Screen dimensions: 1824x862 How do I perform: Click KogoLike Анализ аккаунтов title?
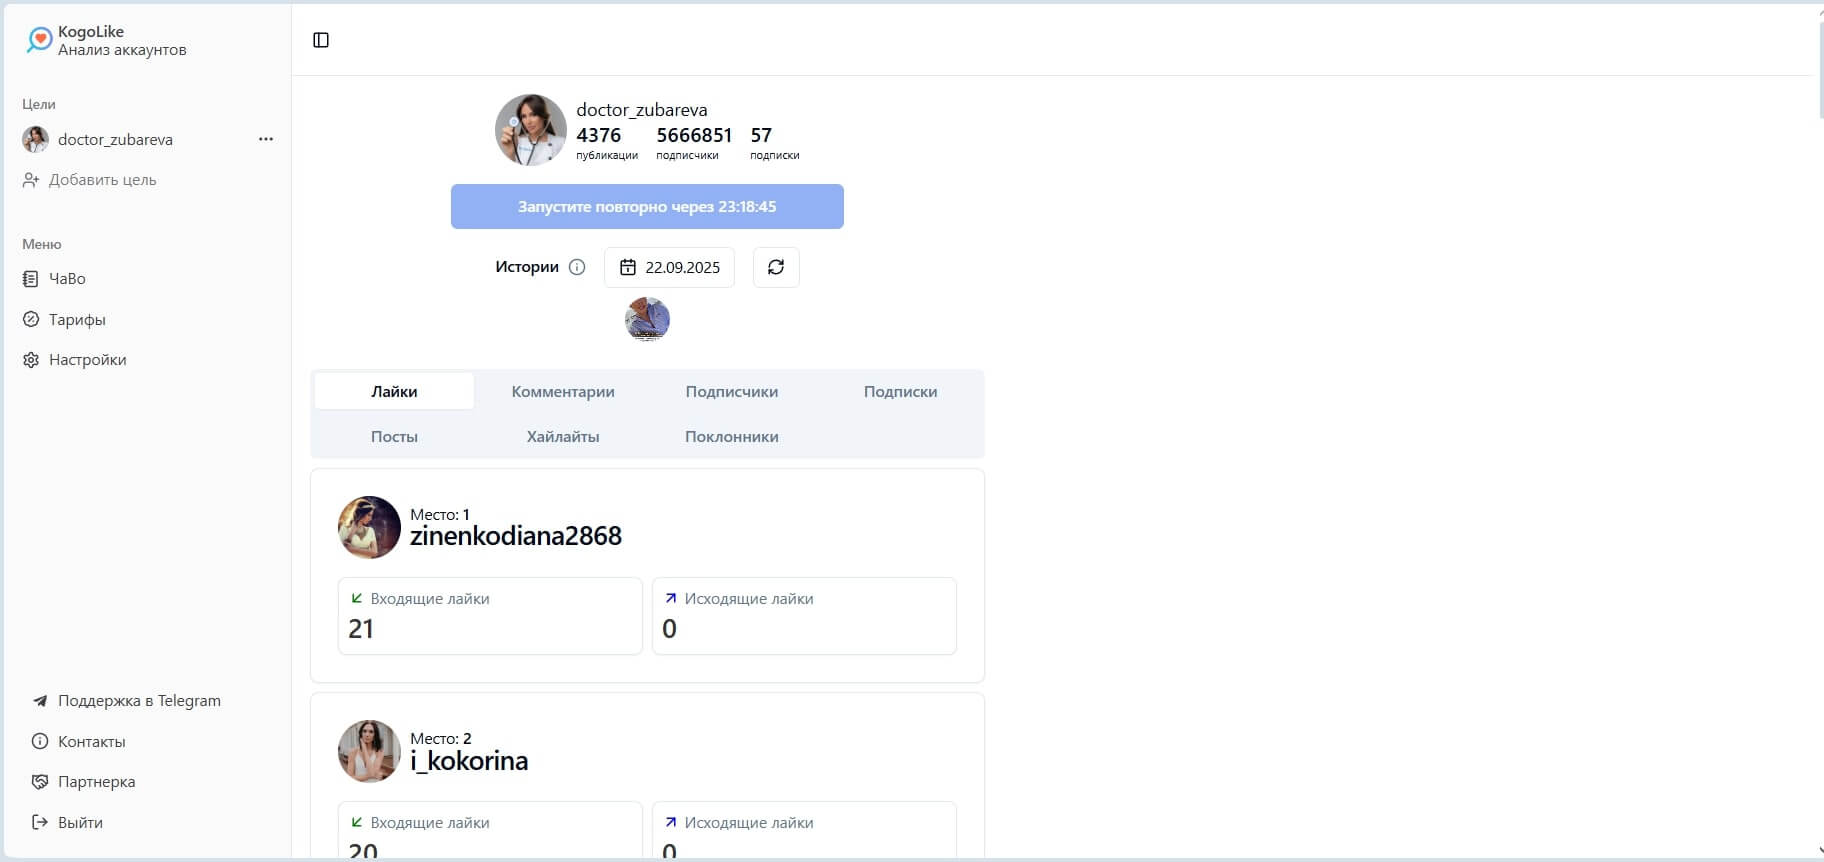tap(122, 40)
